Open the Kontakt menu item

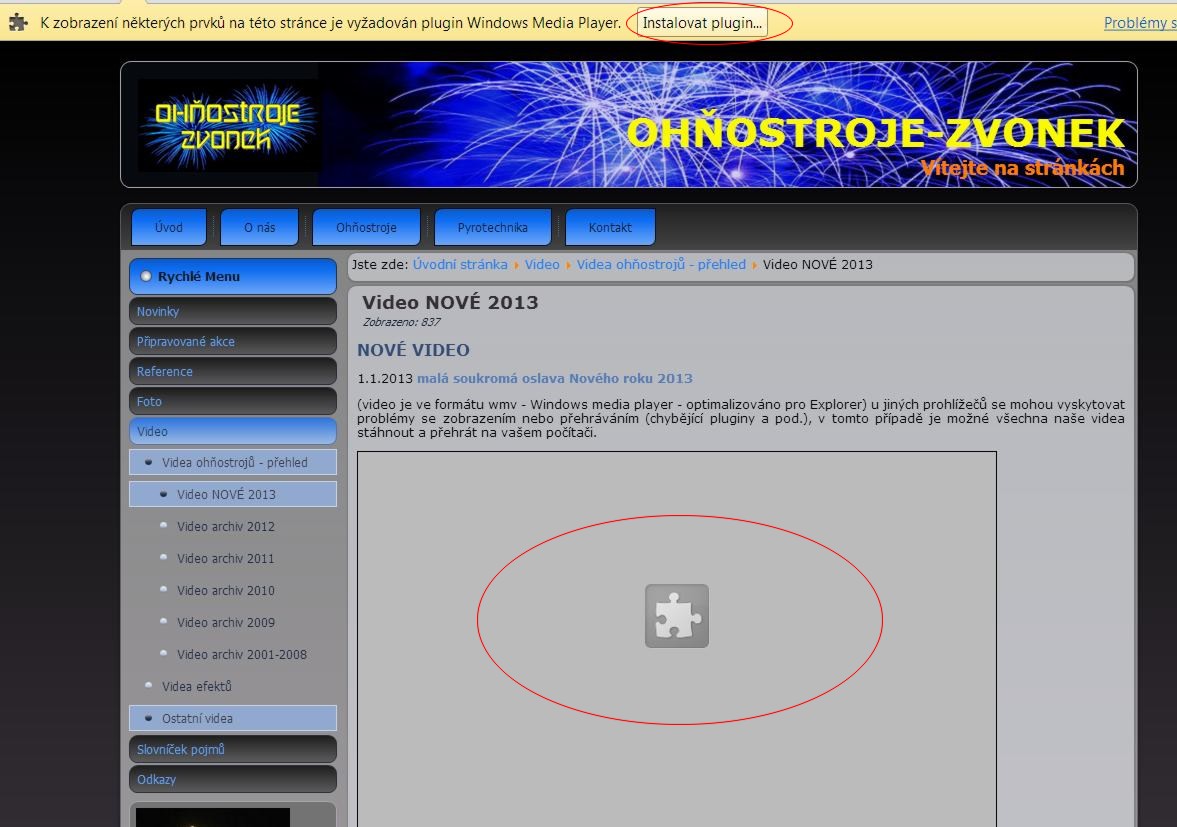coord(610,227)
